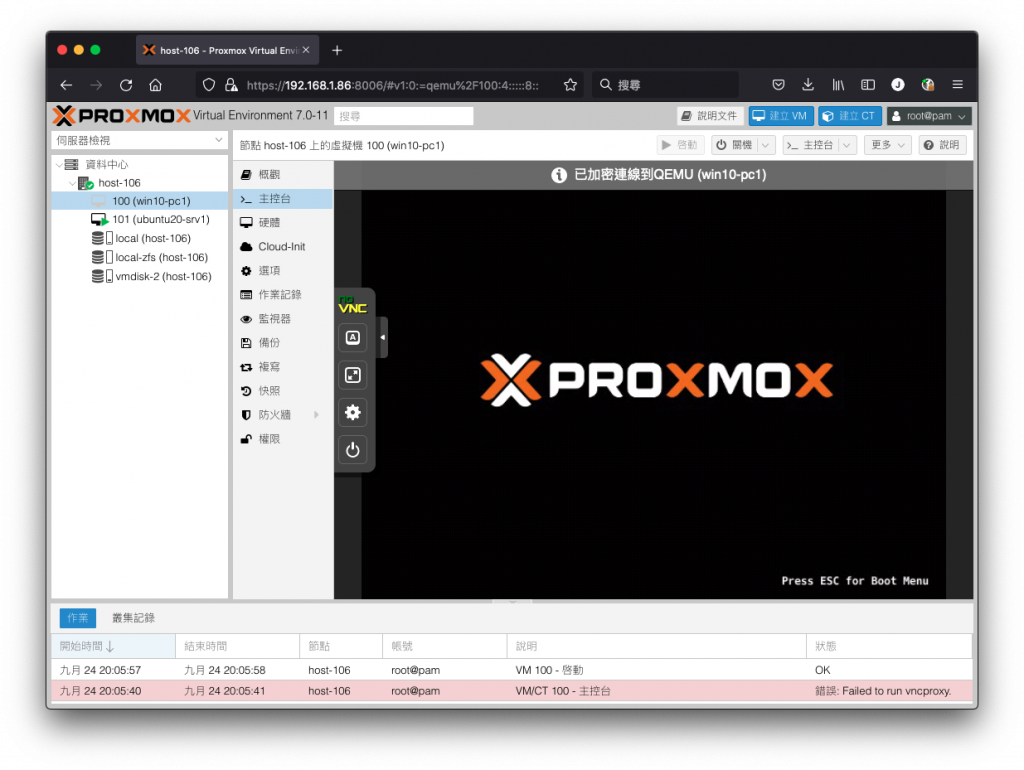Click 說明 help button
This screenshot has width=1024, height=770.
pos(942,145)
